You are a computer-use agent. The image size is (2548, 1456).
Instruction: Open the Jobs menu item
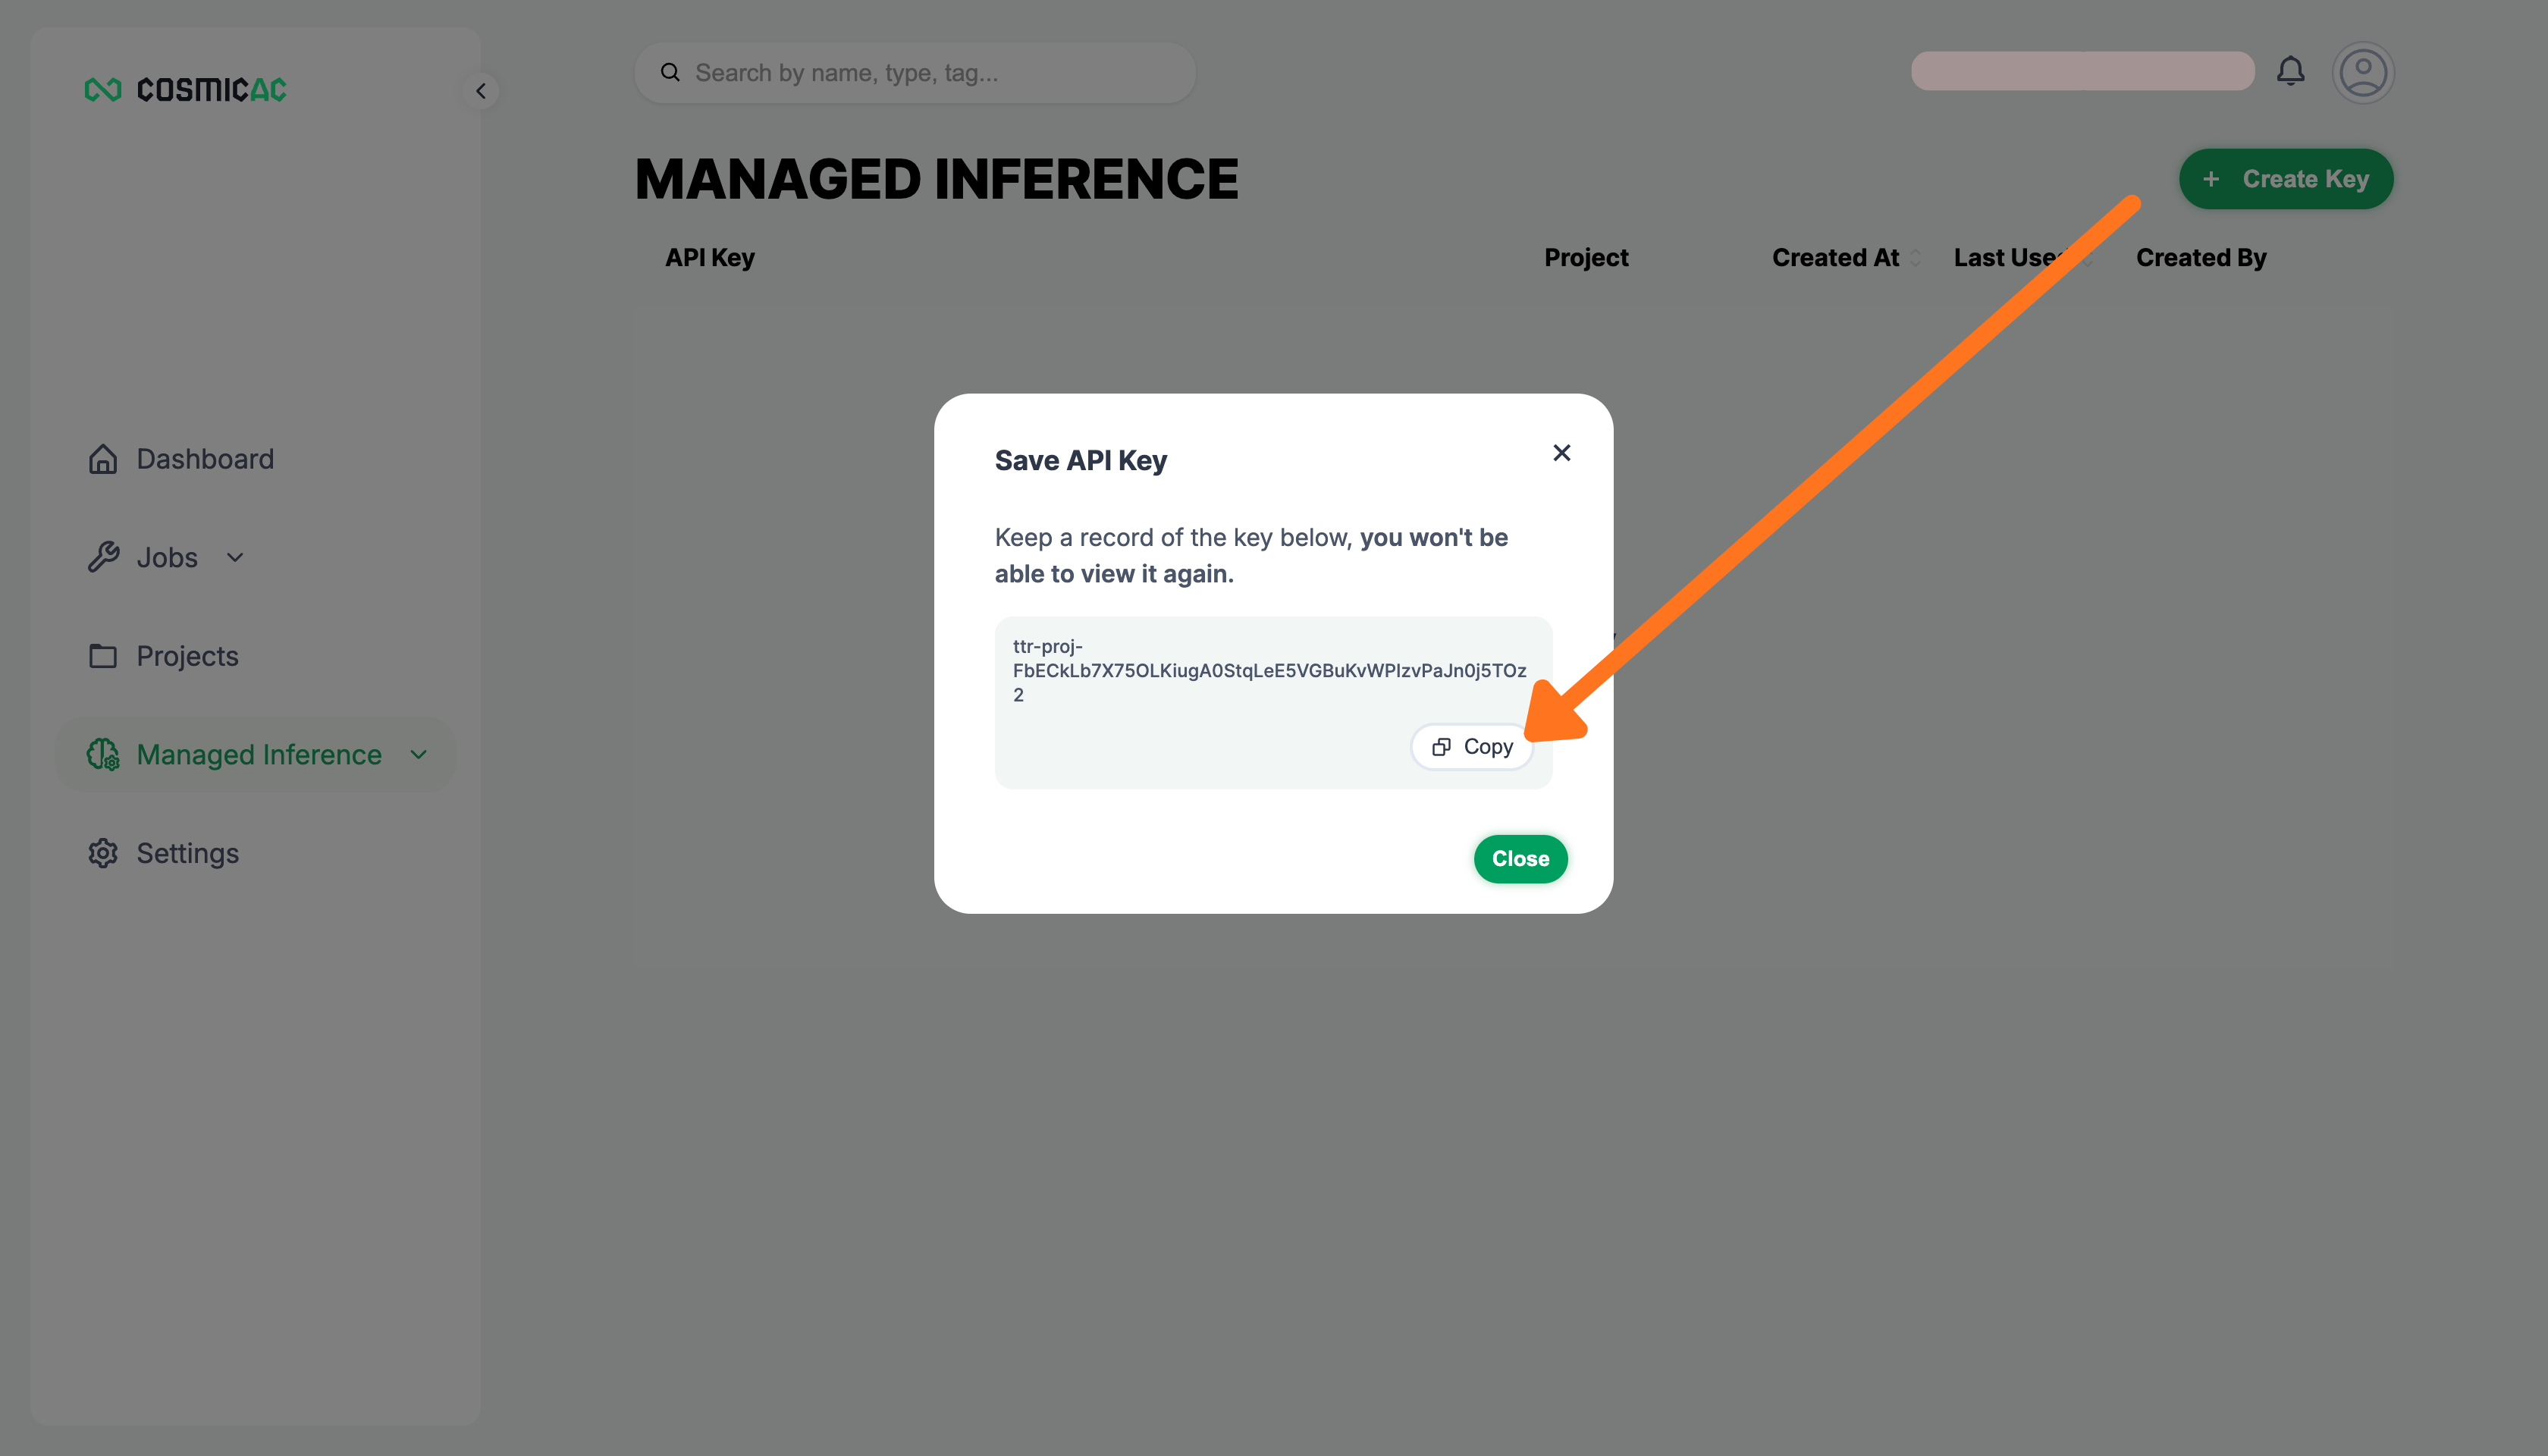[x=167, y=557]
